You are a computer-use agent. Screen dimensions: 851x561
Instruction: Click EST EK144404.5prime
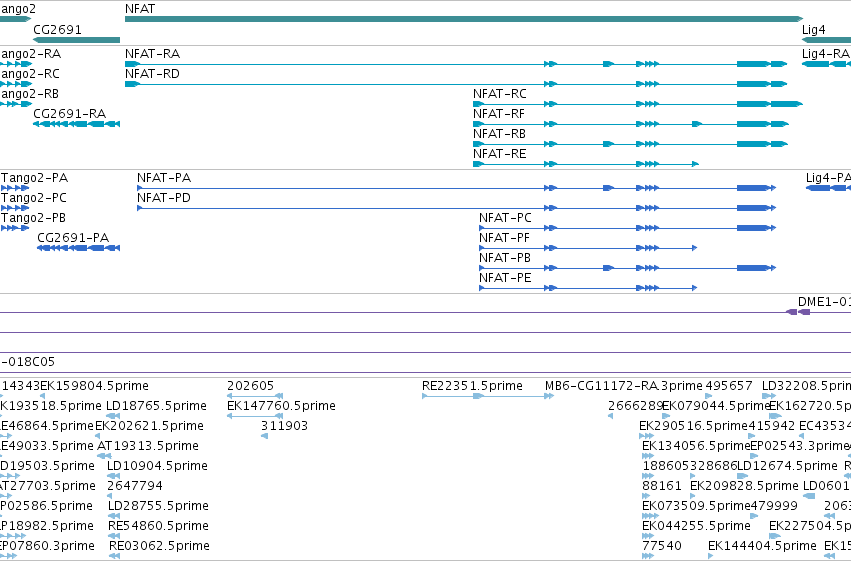pos(762,546)
